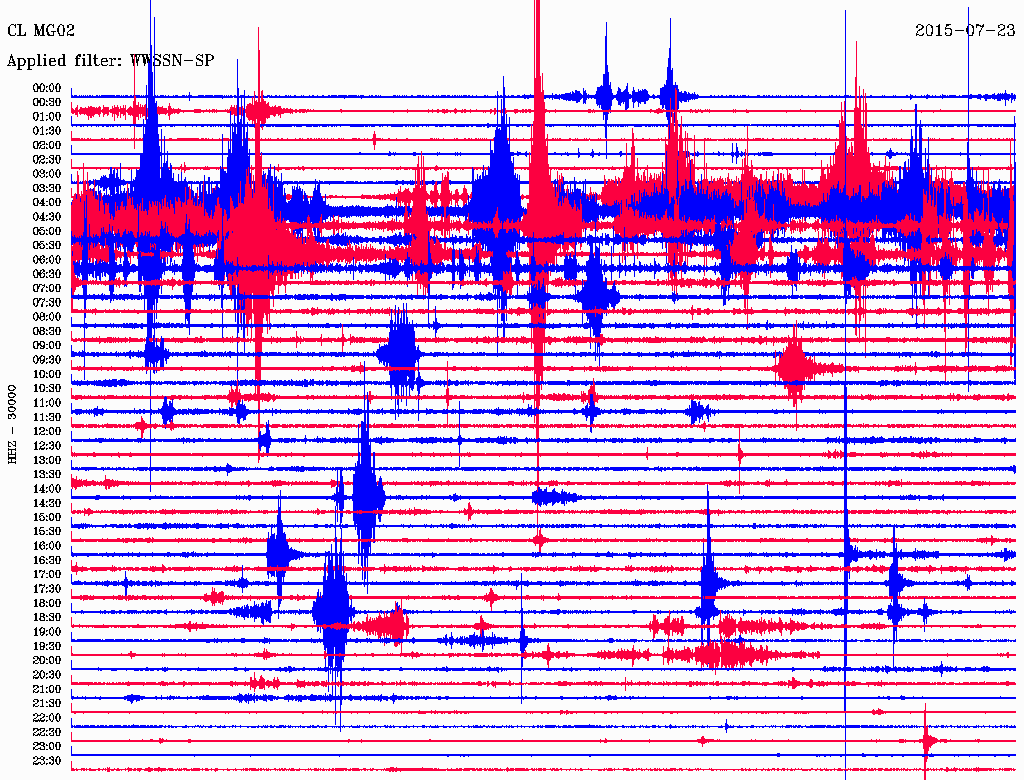1024x780 pixels.
Task: Select the 13:30 time label
Action: (x=47, y=474)
